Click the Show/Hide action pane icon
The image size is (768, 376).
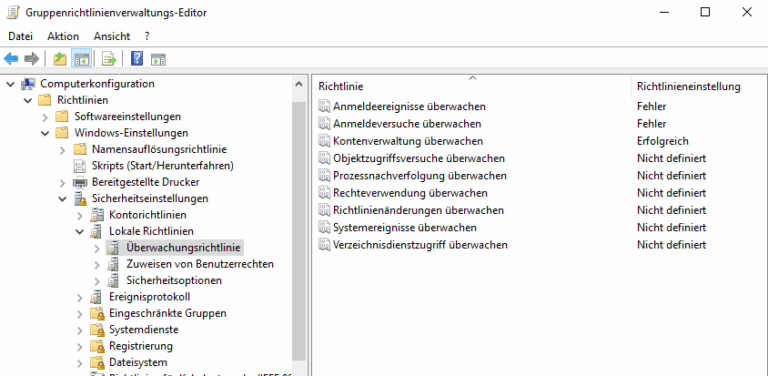tap(158, 59)
